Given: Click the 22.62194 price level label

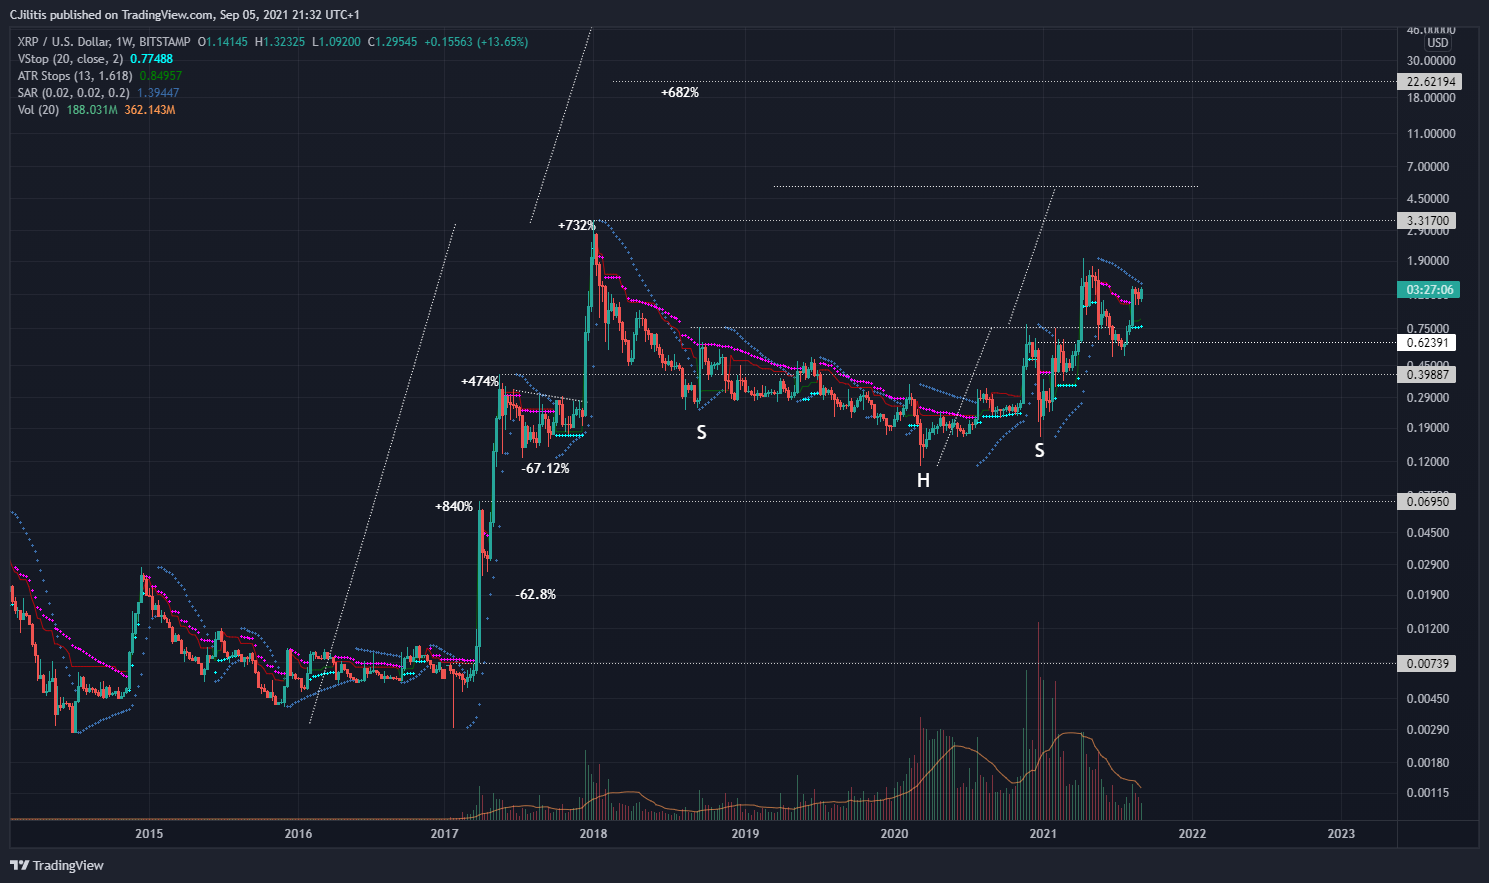Looking at the screenshot, I should (x=1431, y=82).
